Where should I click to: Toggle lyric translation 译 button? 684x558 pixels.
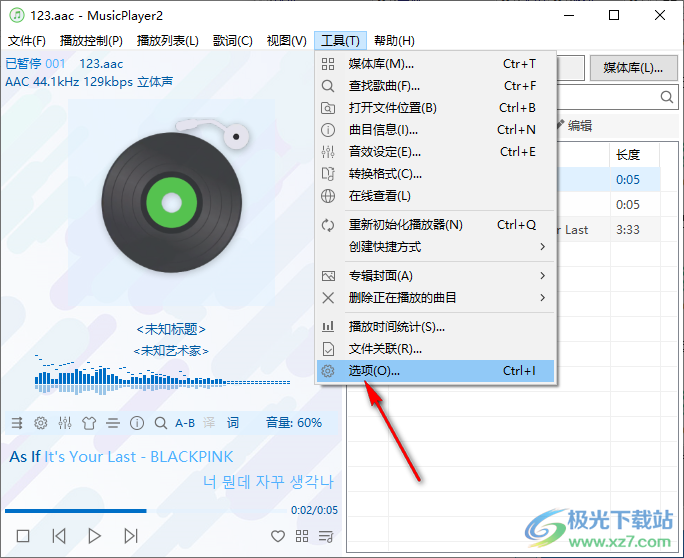pos(209,423)
